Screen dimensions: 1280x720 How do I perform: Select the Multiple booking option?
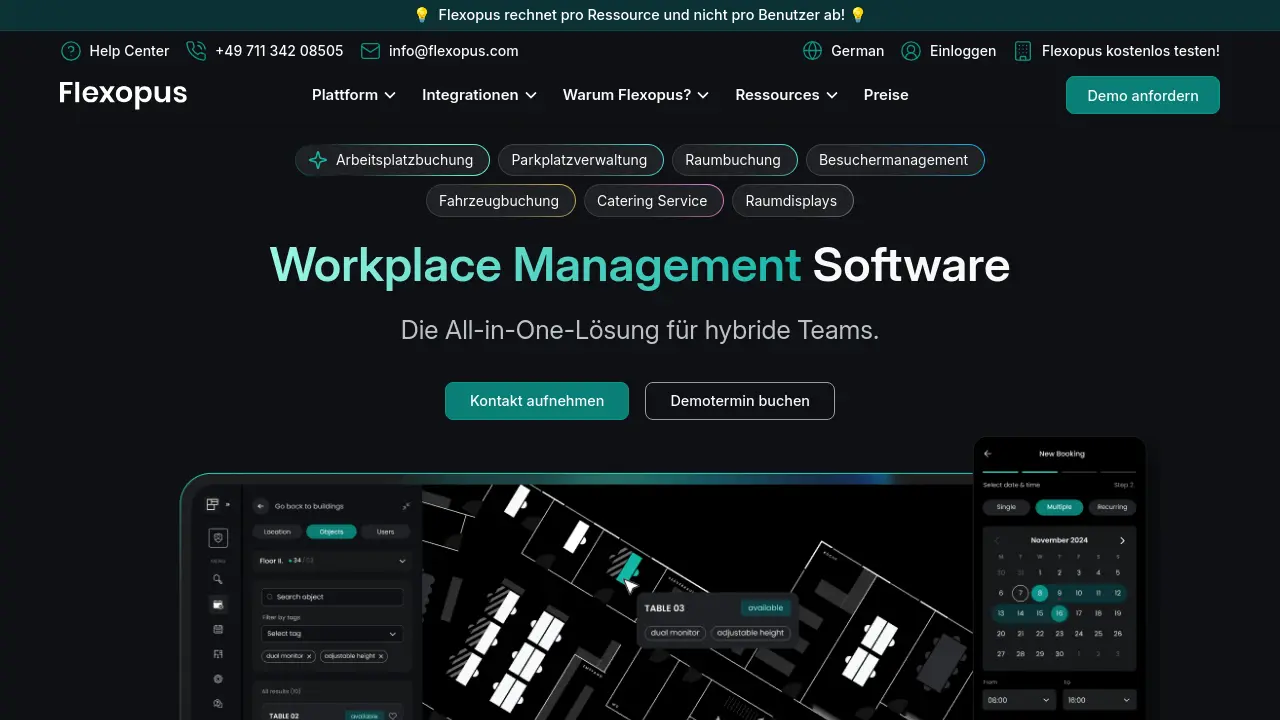1059,507
